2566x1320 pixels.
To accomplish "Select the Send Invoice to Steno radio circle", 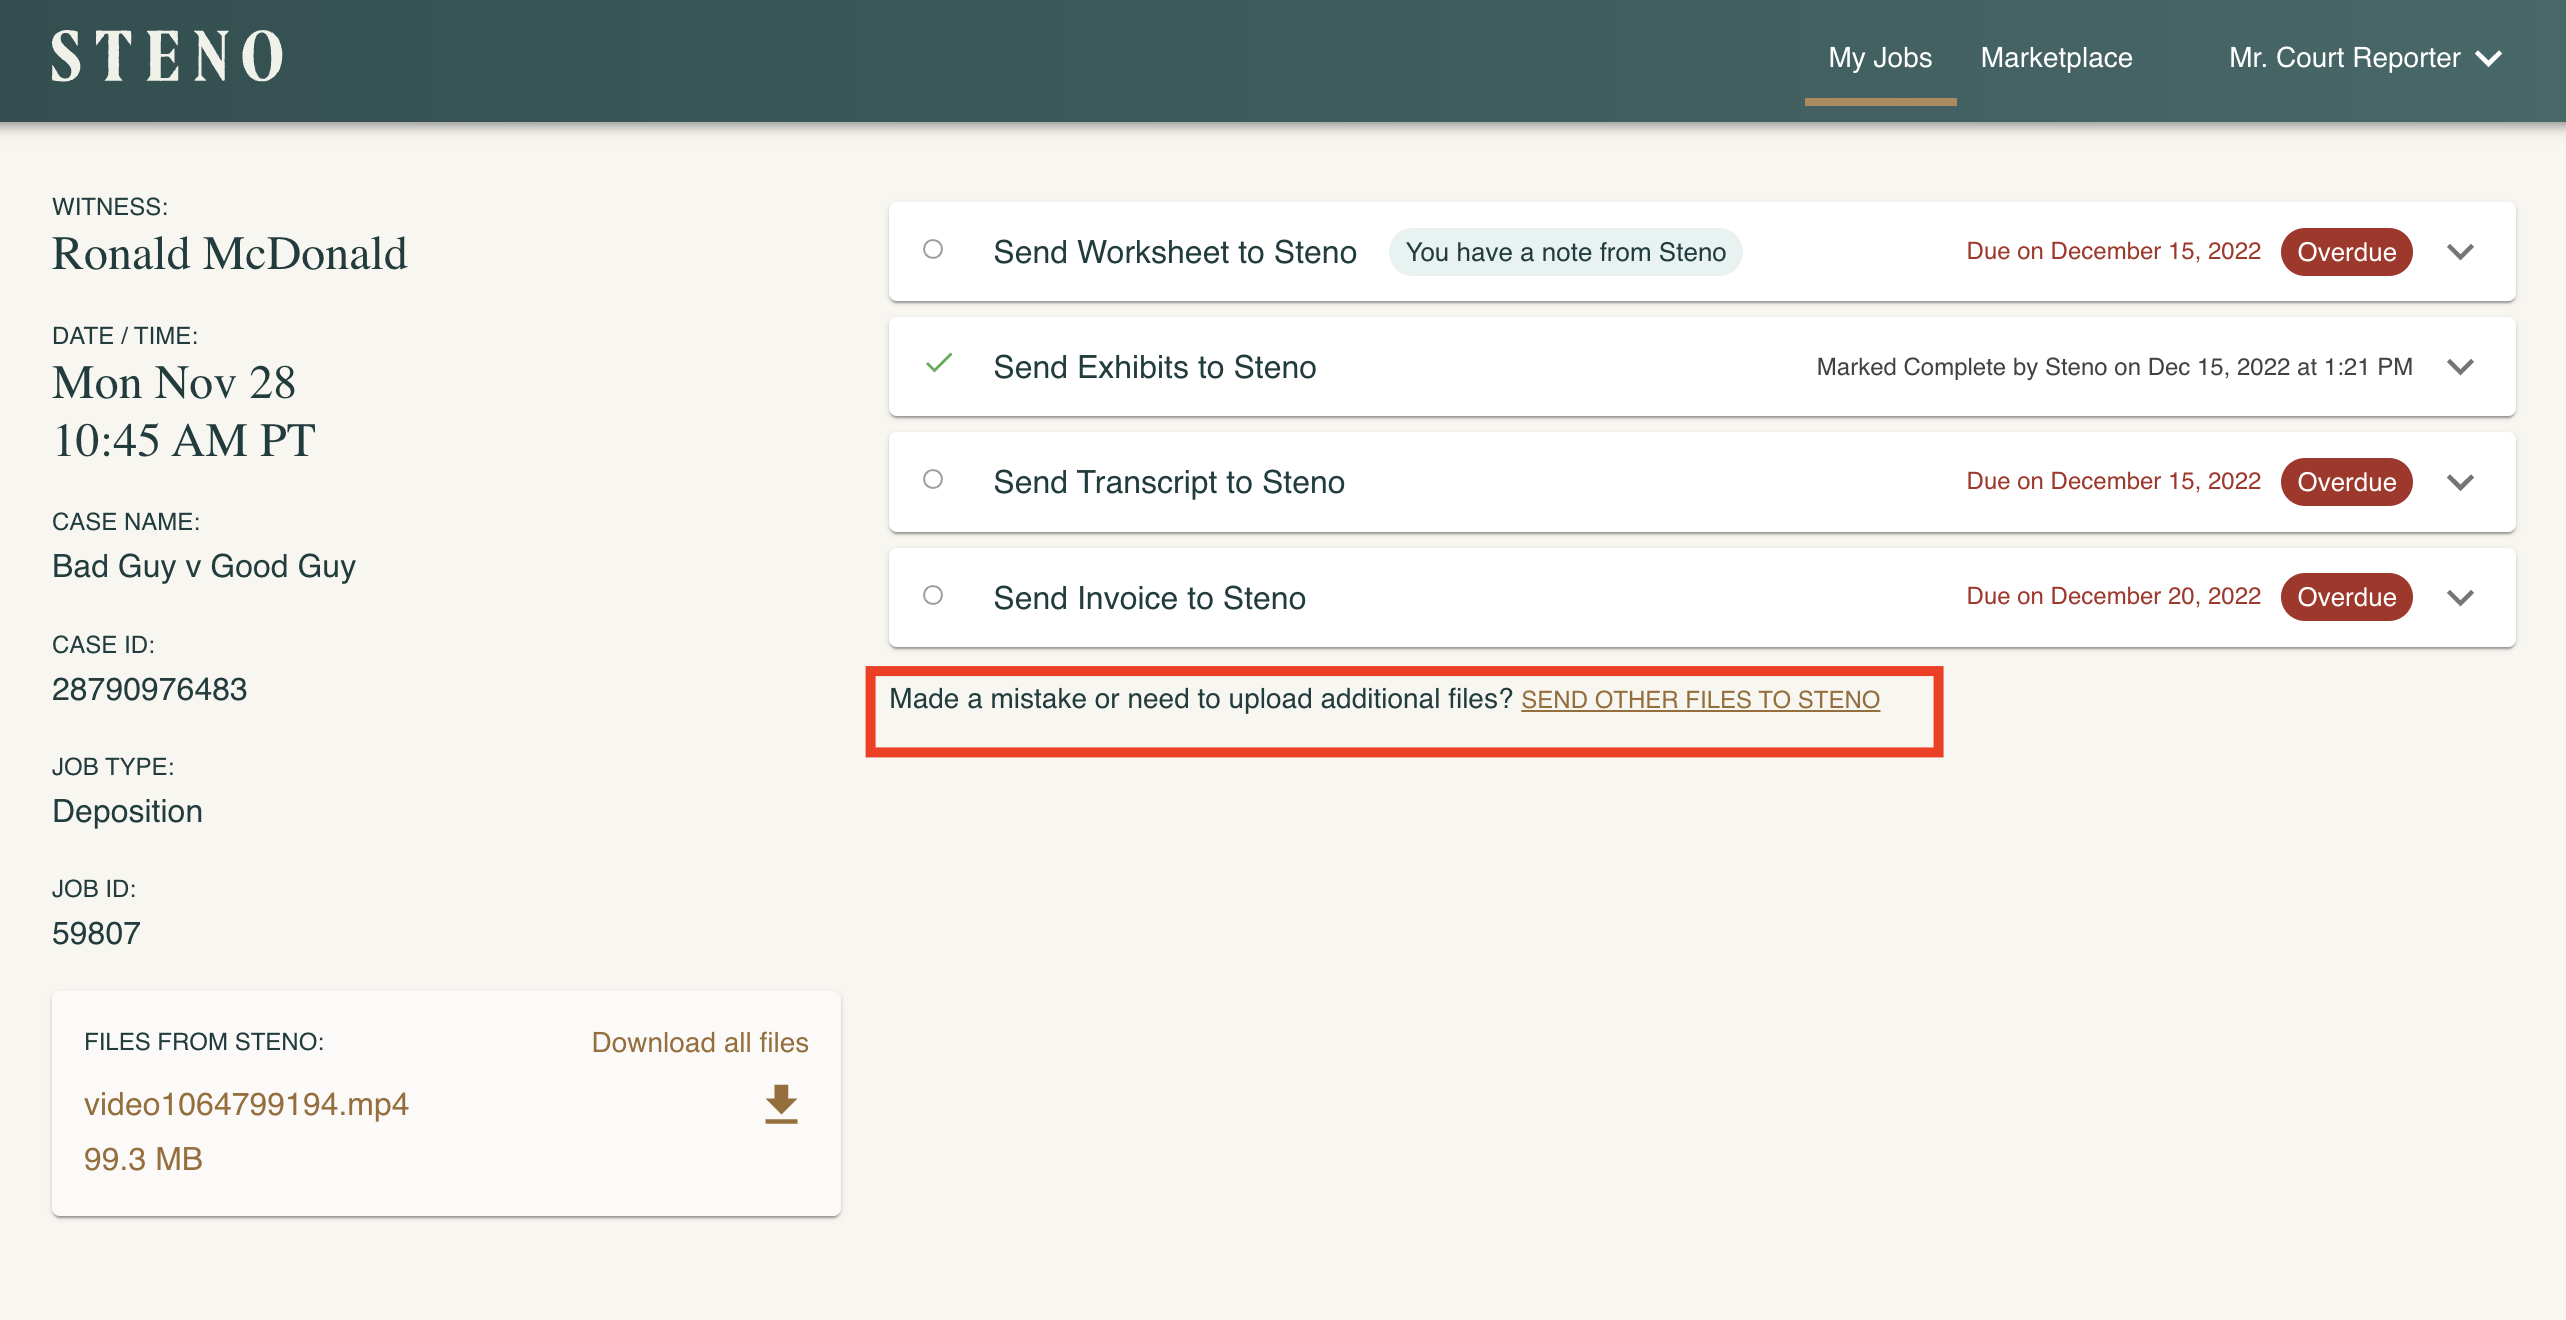I will coord(933,595).
